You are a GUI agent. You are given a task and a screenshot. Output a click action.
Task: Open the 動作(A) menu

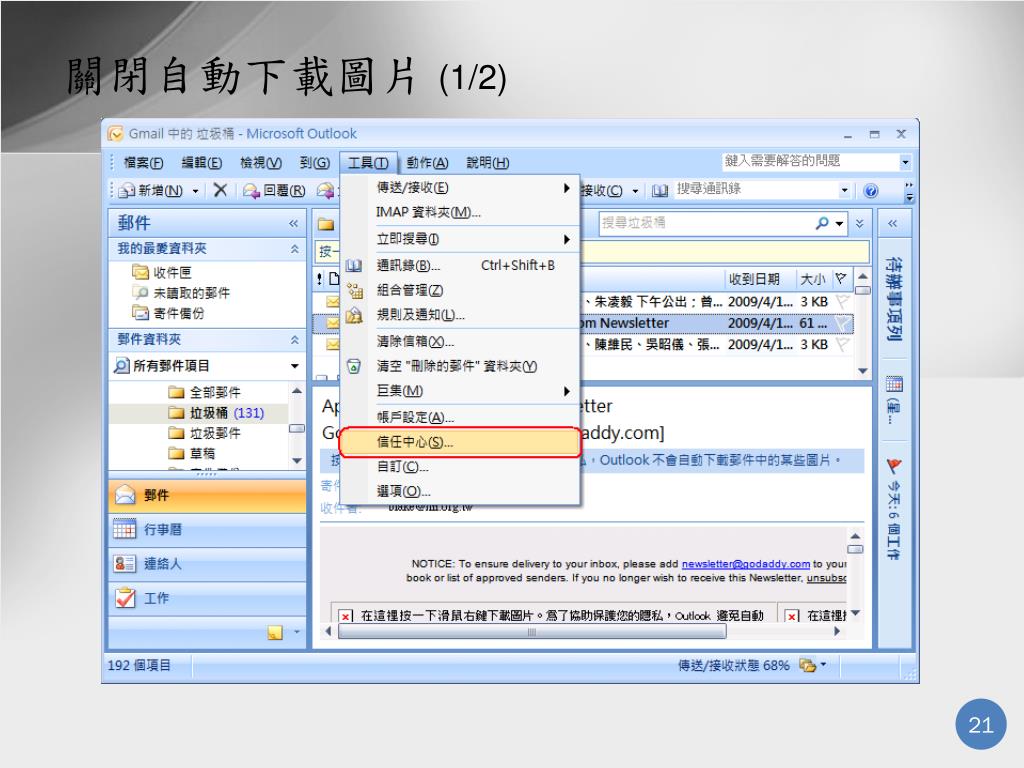pos(427,163)
